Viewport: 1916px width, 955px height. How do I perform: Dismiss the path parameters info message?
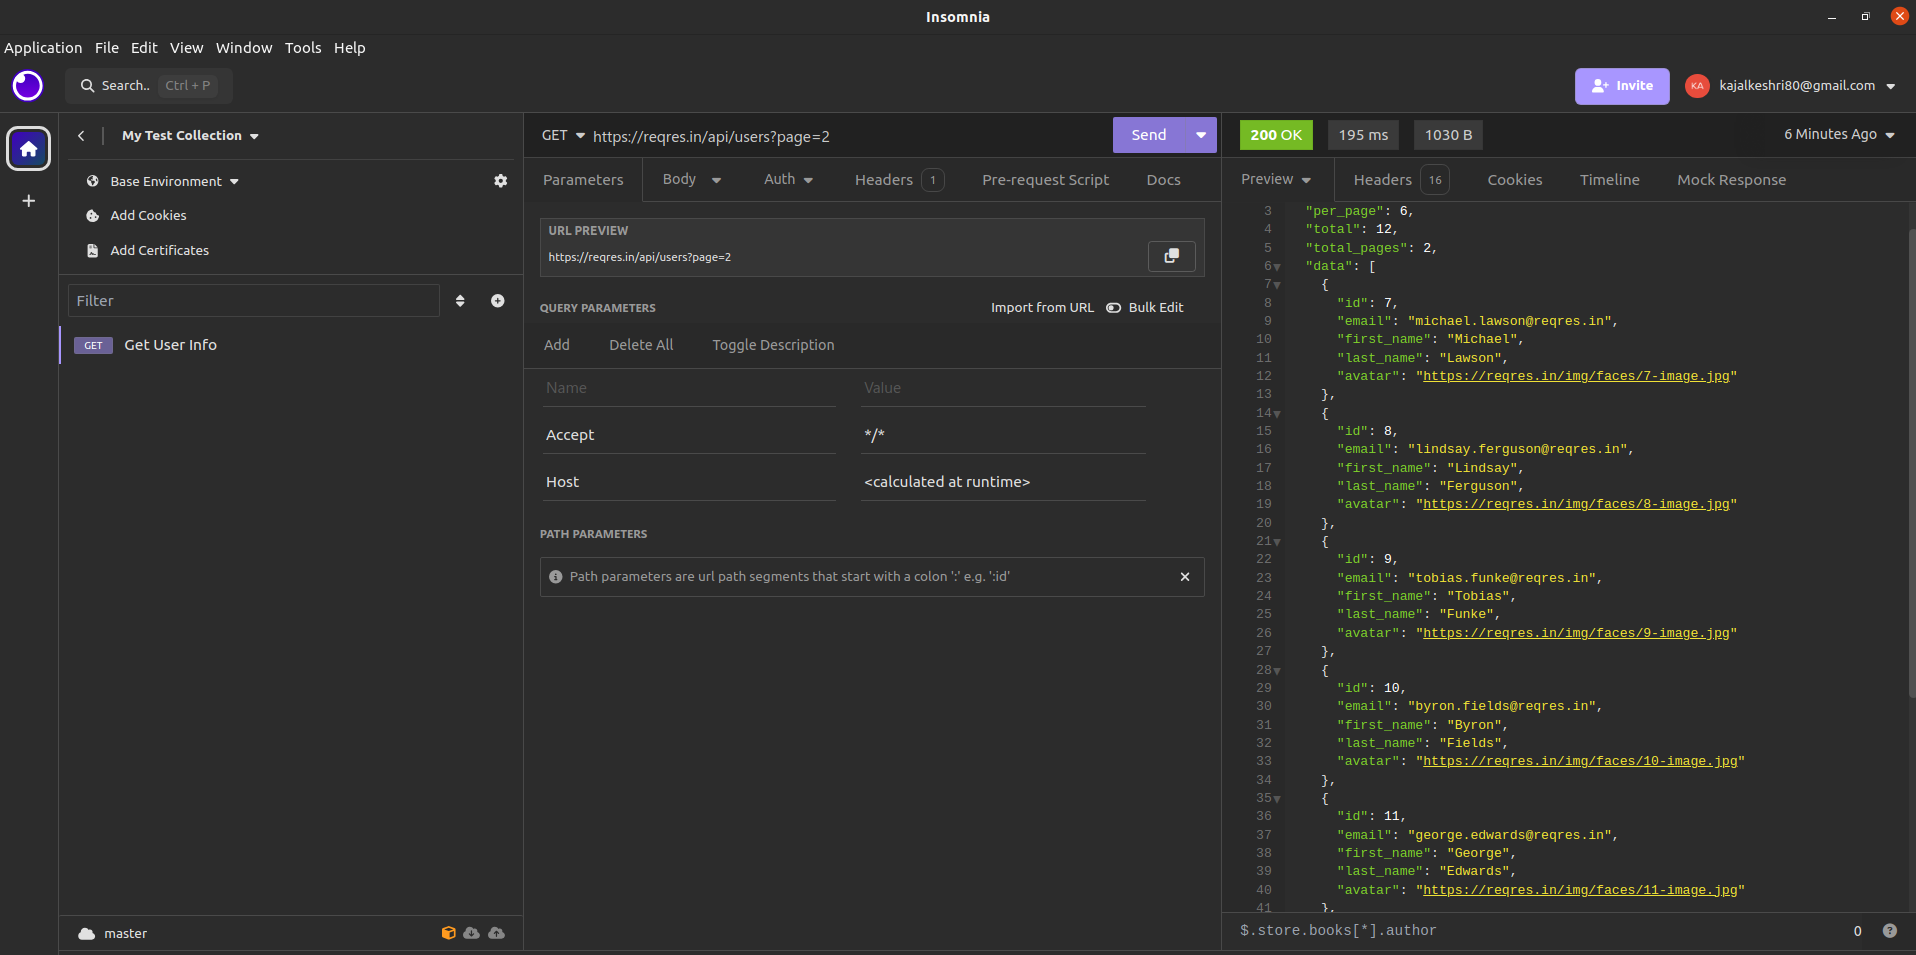(1184, 577)
